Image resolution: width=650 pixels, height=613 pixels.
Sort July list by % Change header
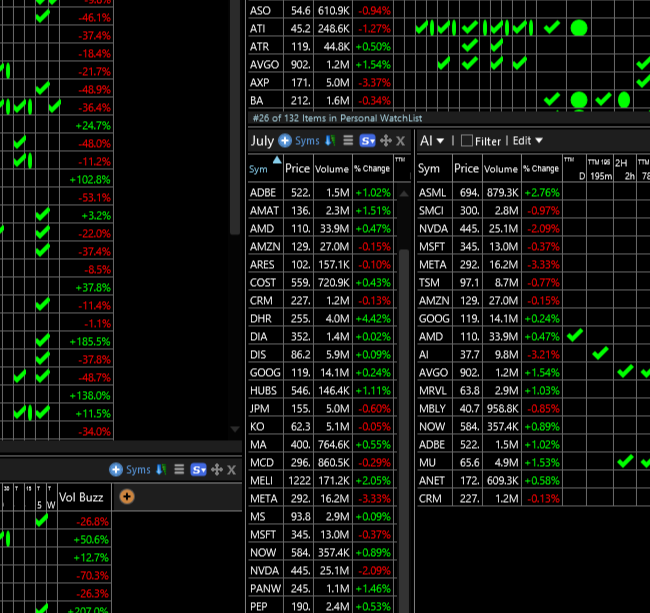[372, 169]
